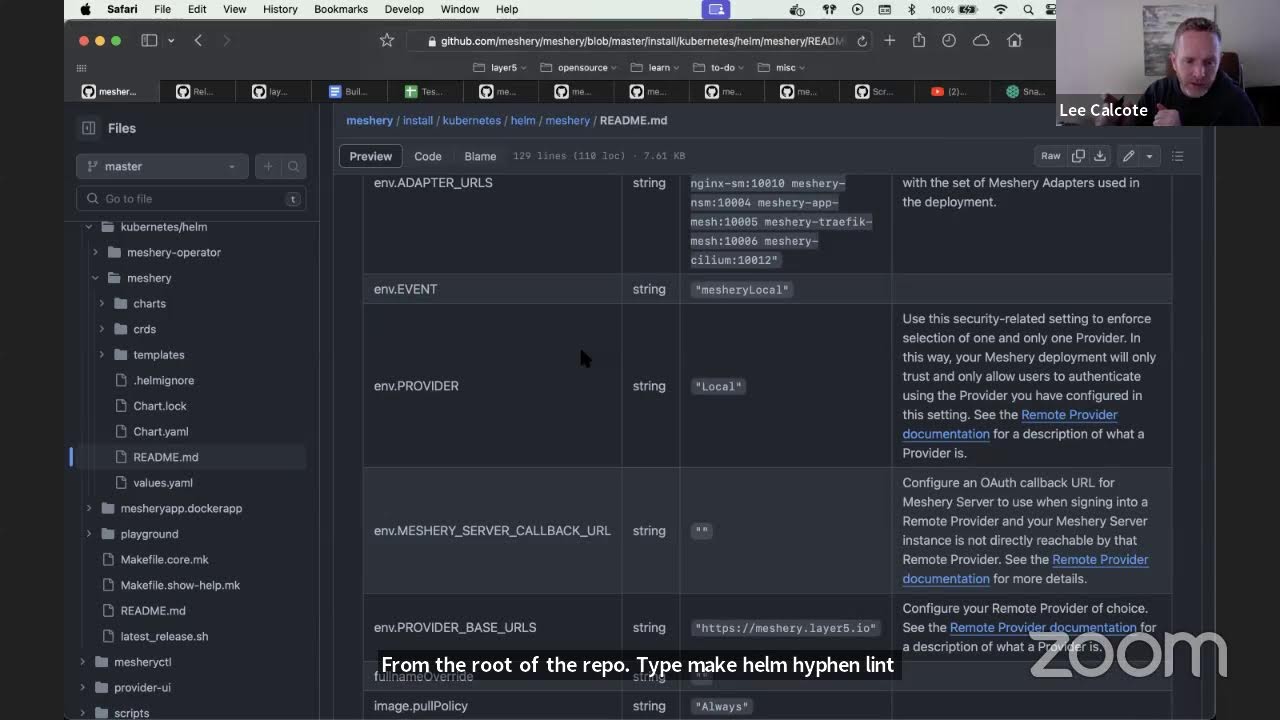
Task: Open the Chart.lock file
Action: pyautogui.click(x=160, y=406)
